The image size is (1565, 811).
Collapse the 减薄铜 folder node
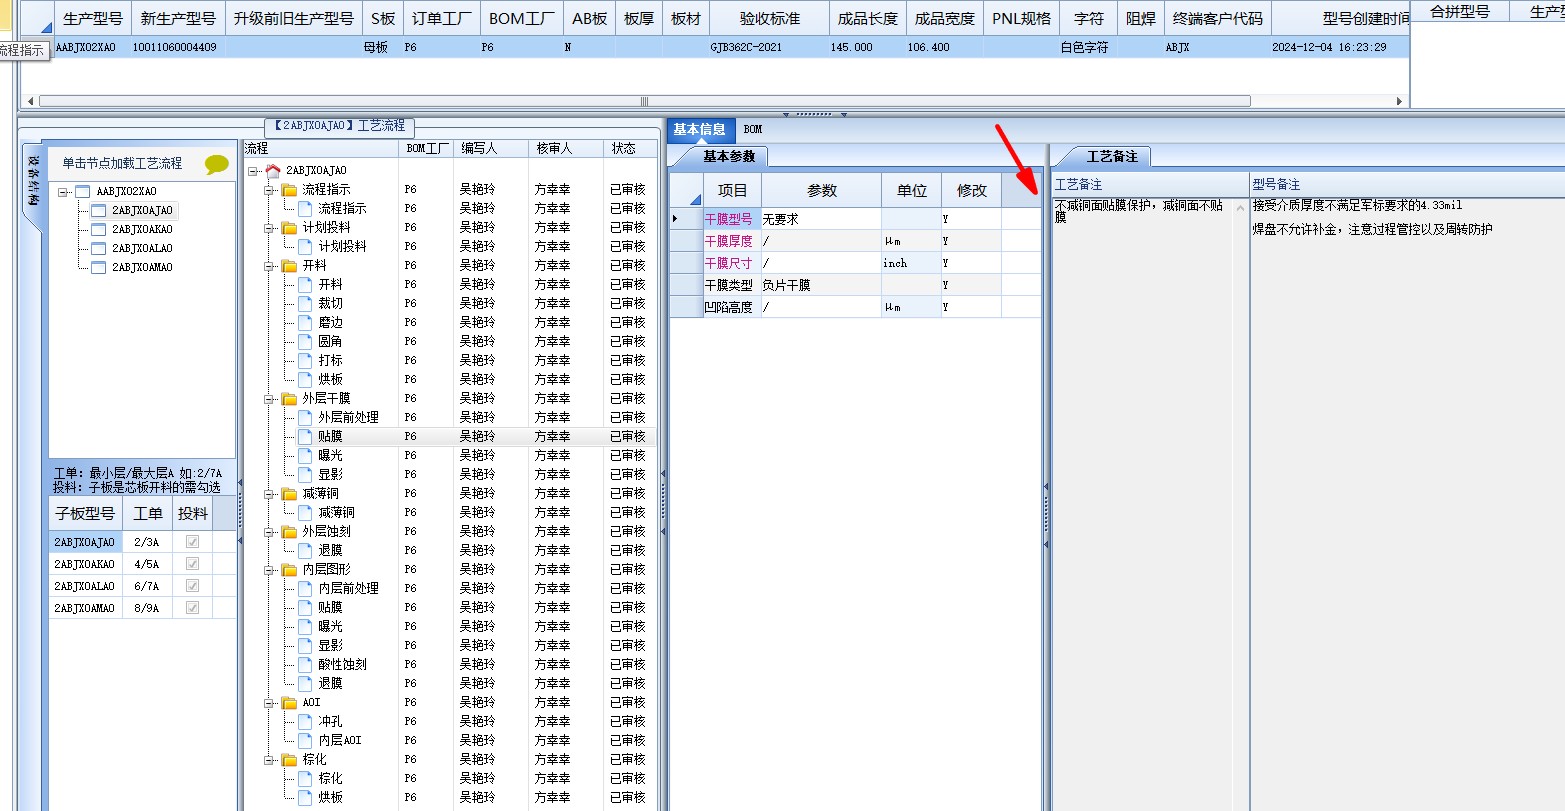pyautogui.click(x=270, y=494)
